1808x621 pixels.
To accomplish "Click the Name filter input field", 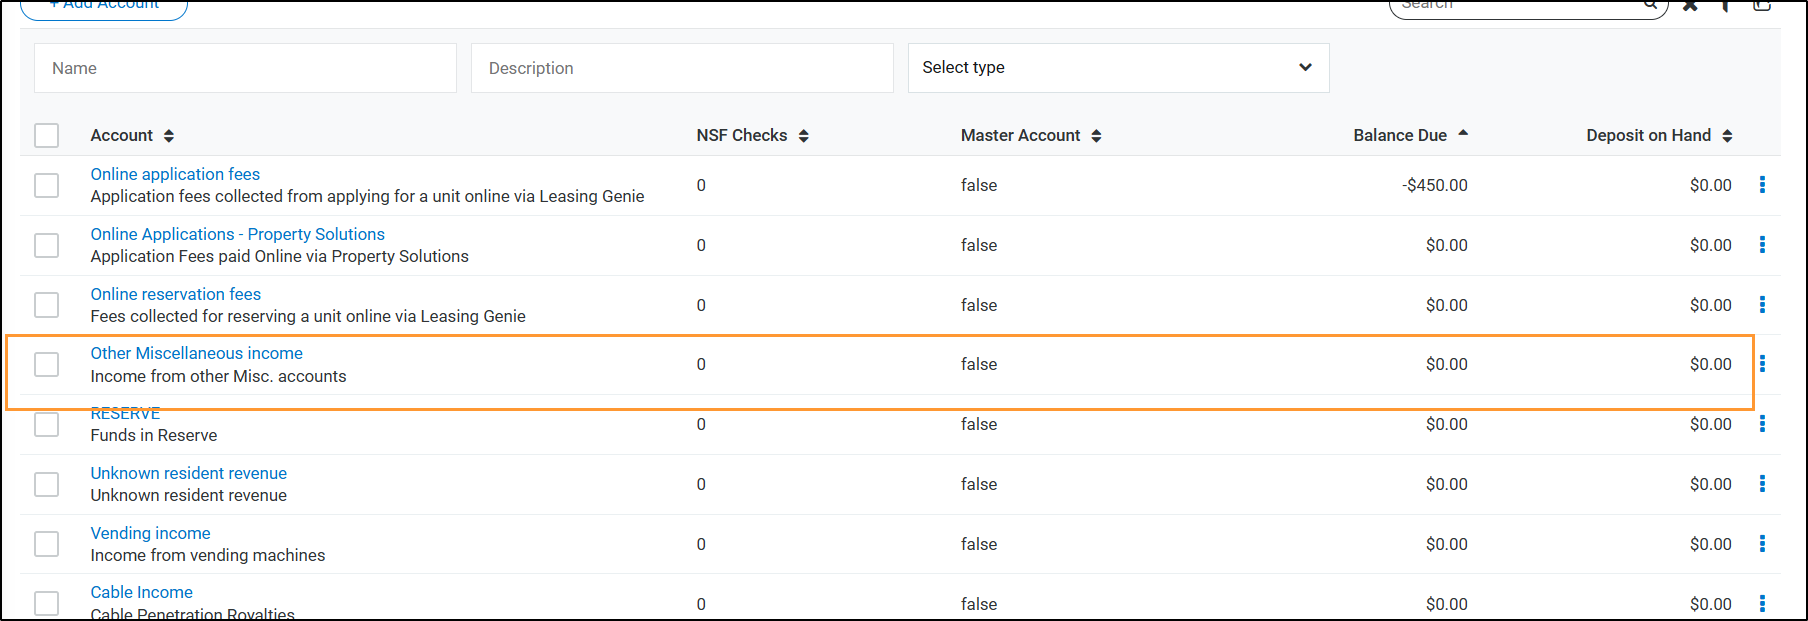I will click(x=245, y=68).
